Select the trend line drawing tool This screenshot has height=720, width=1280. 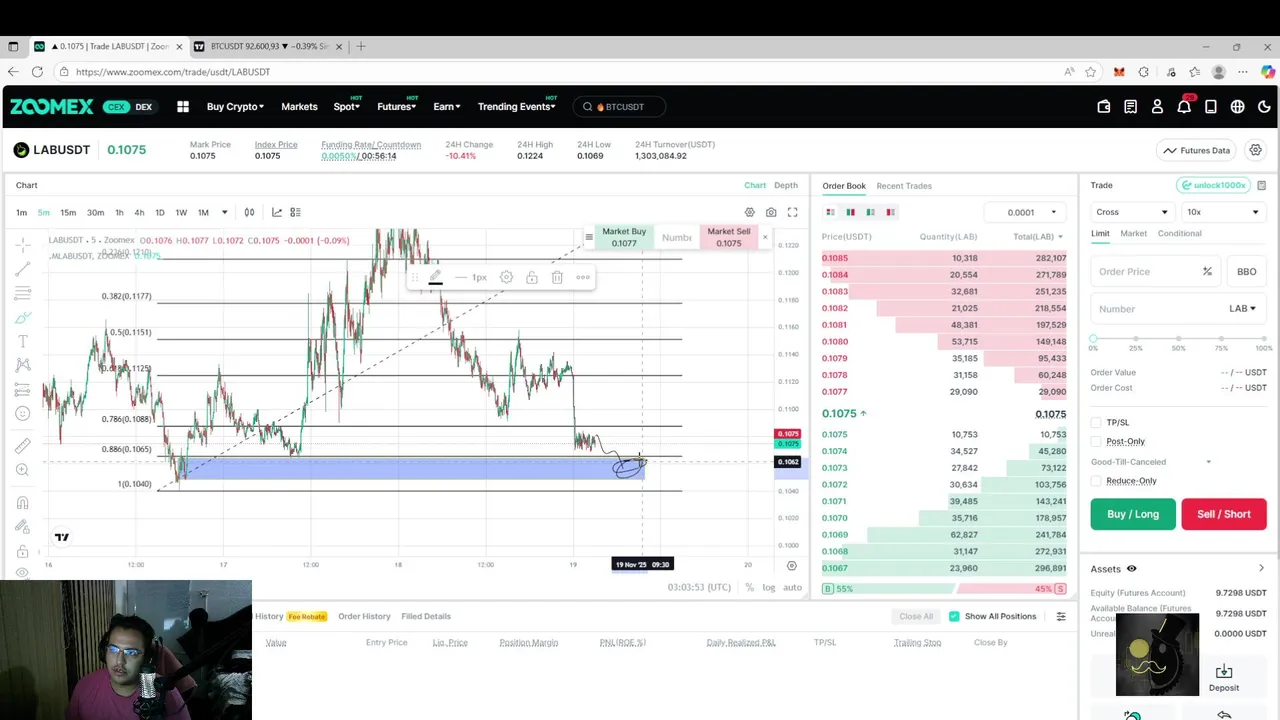pos(23,270)
